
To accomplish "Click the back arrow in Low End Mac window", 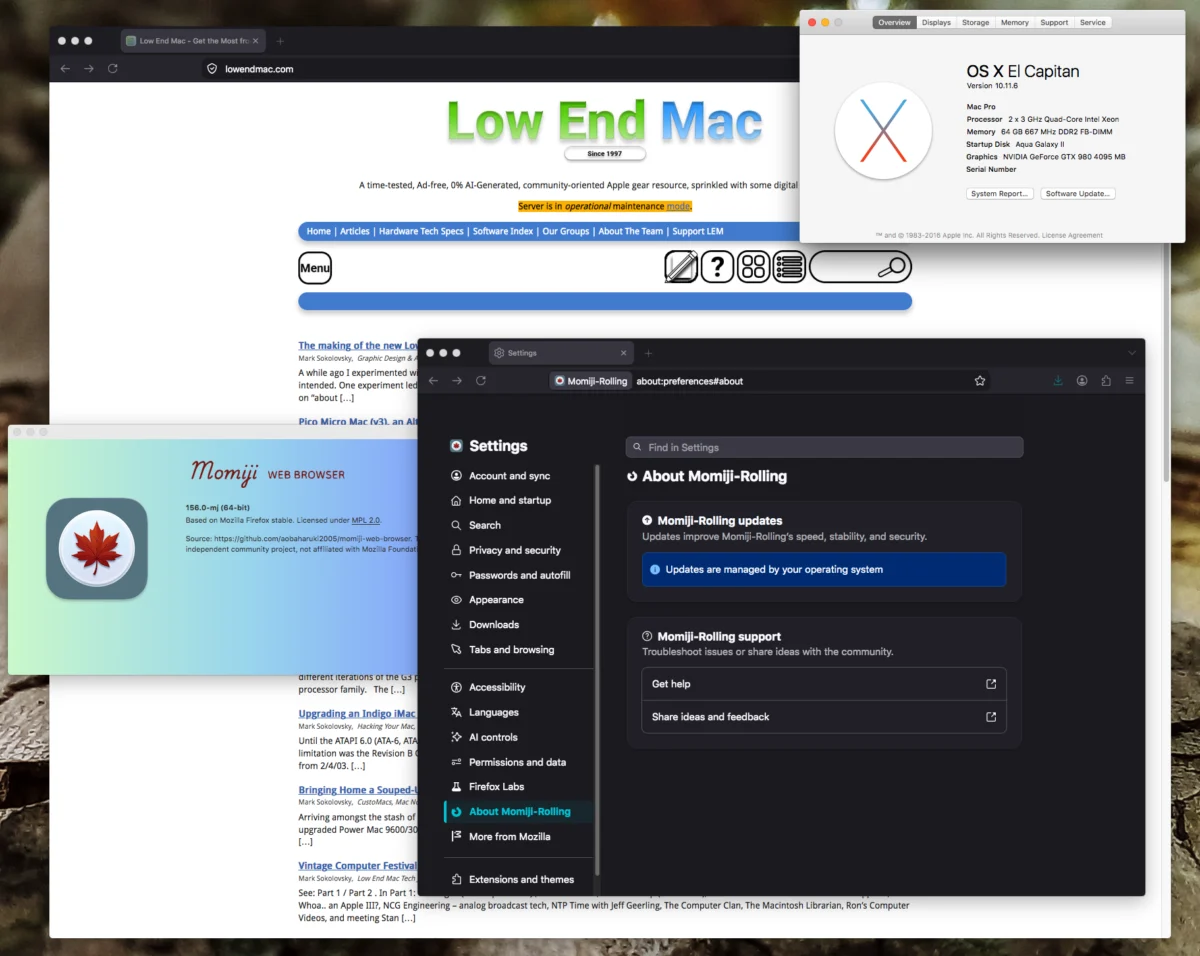I will [65, 69].
